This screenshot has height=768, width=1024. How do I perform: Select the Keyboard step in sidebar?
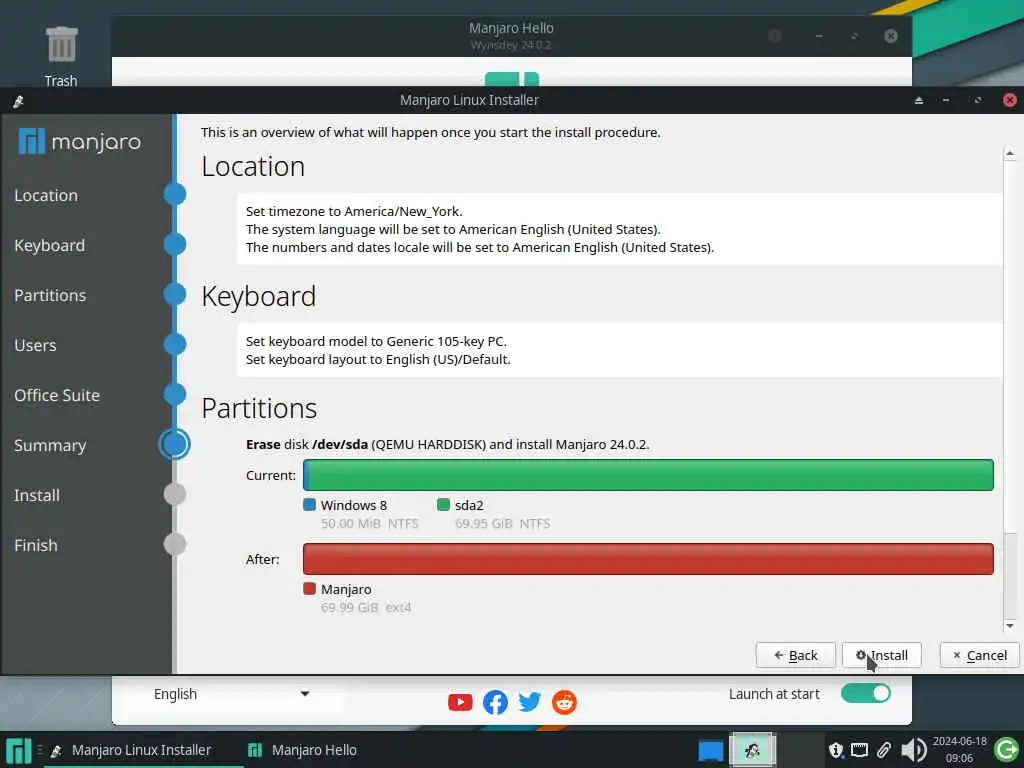[50, 246]
